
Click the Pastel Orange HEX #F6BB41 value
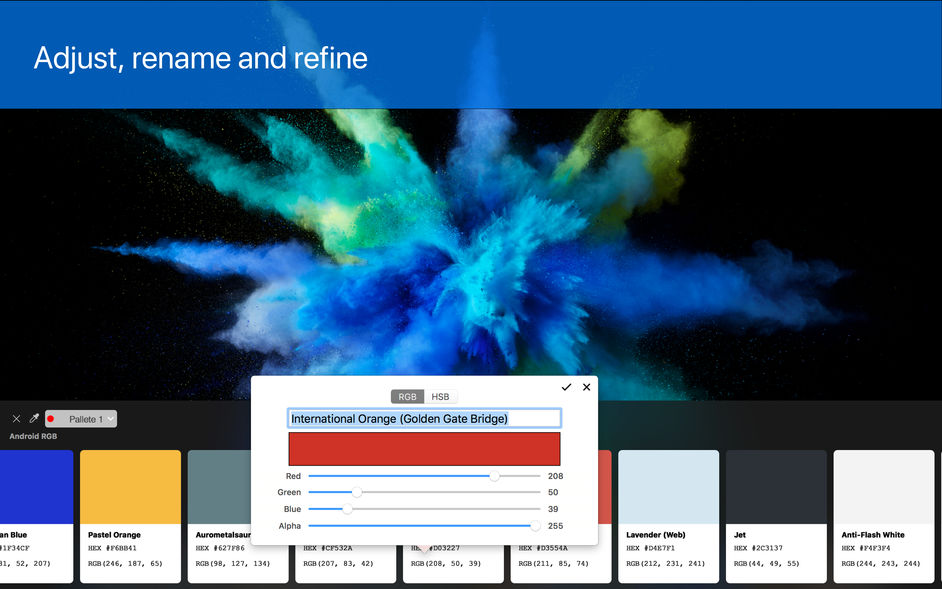[x=112, y=548]
